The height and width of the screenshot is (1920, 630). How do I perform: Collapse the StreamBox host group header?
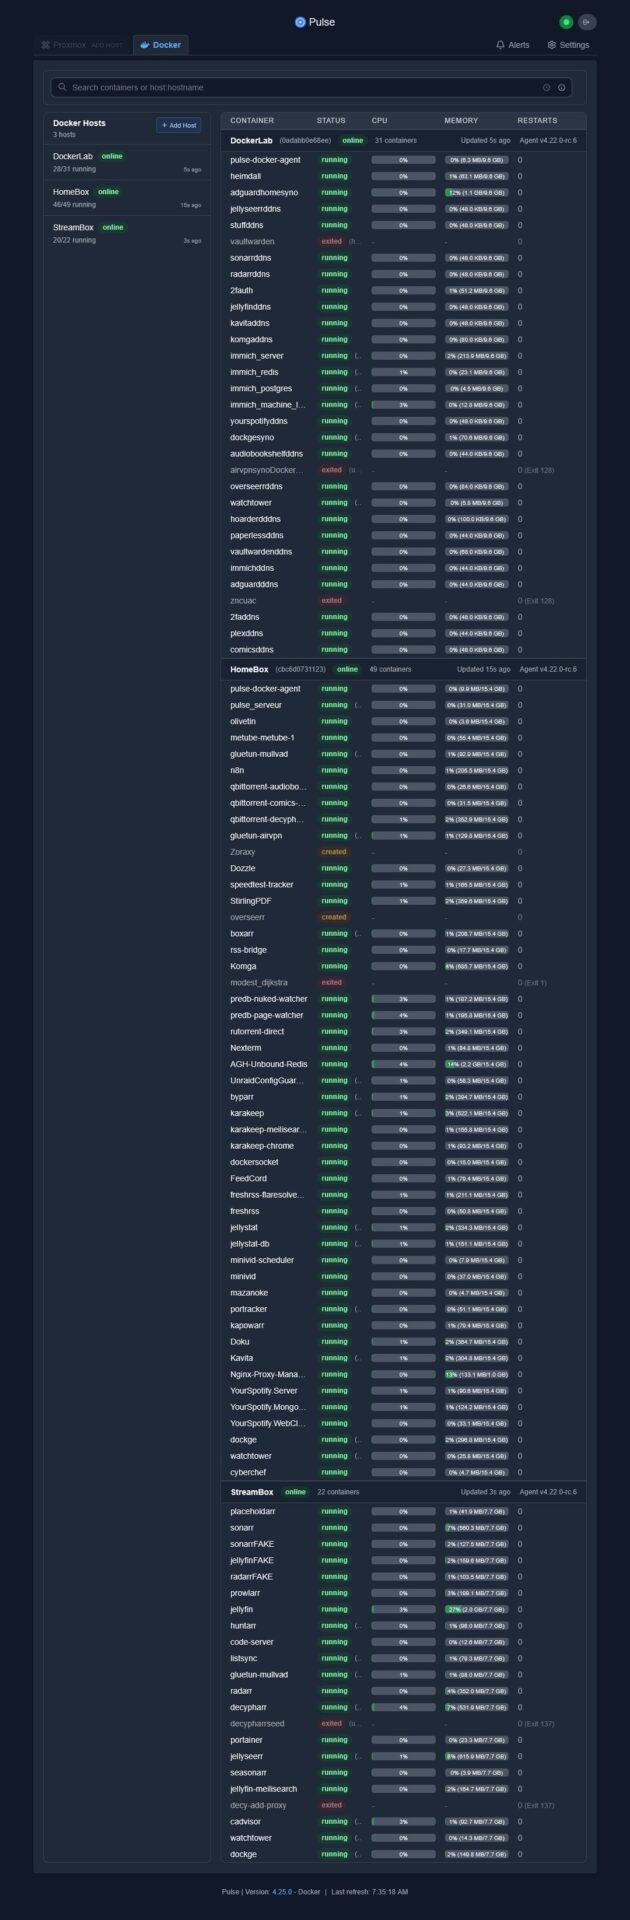(252, 1492)
